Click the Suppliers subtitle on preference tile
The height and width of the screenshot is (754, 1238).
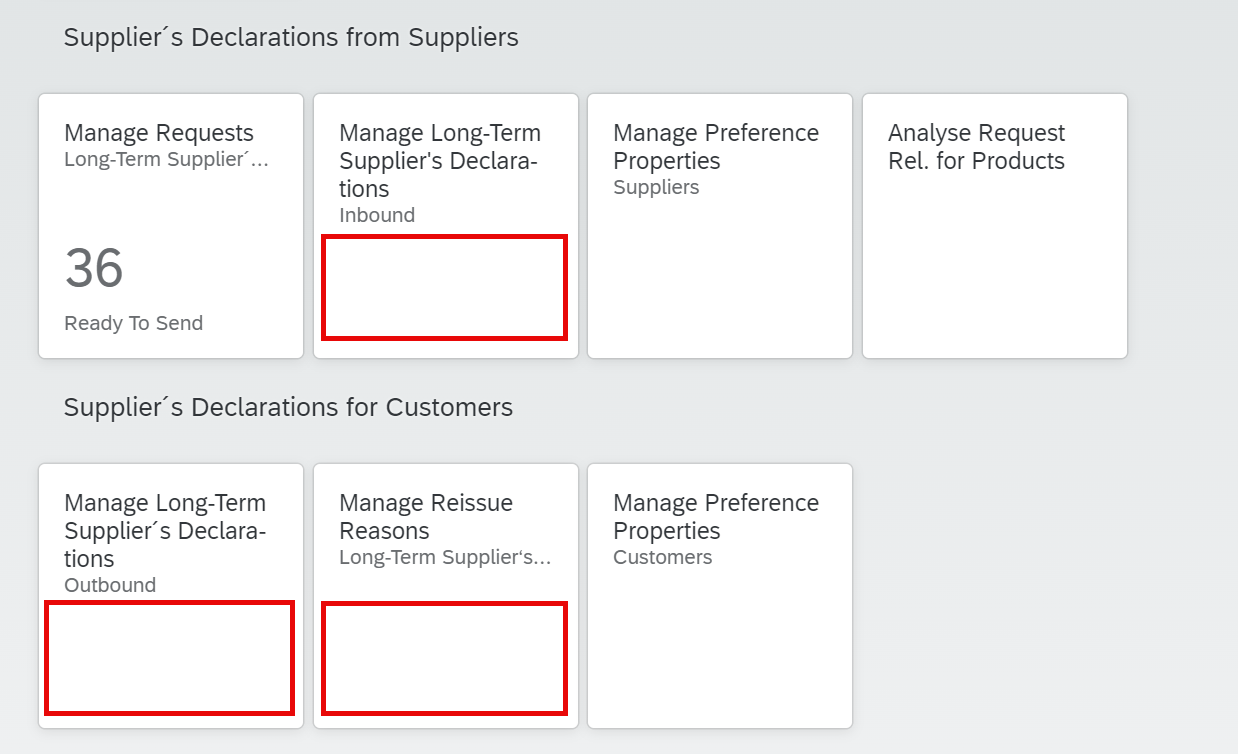(656, 188)
